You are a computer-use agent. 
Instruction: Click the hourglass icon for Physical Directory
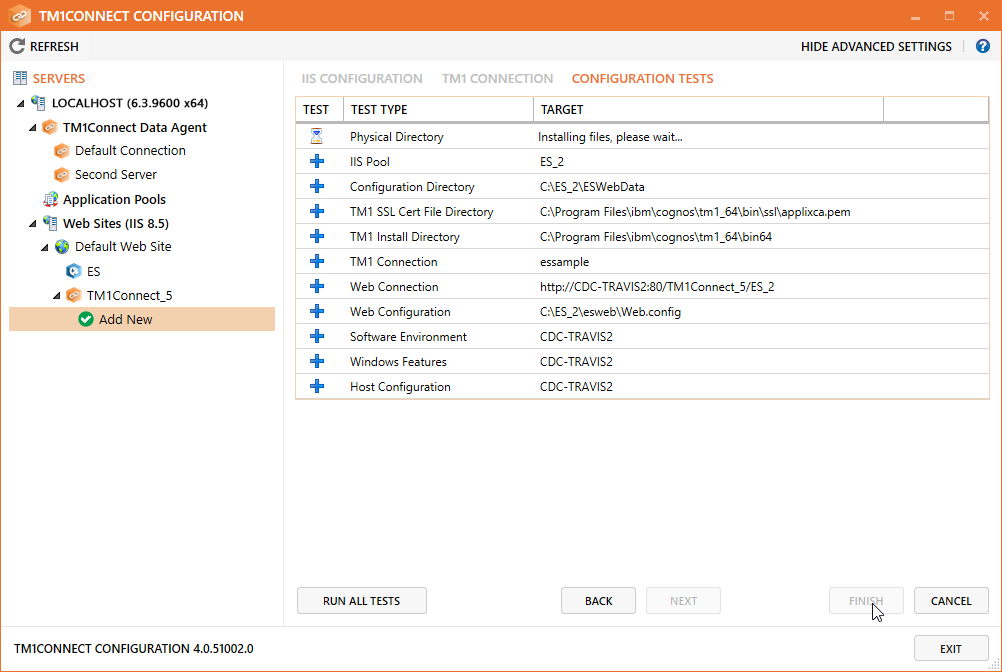click(316, 136)
